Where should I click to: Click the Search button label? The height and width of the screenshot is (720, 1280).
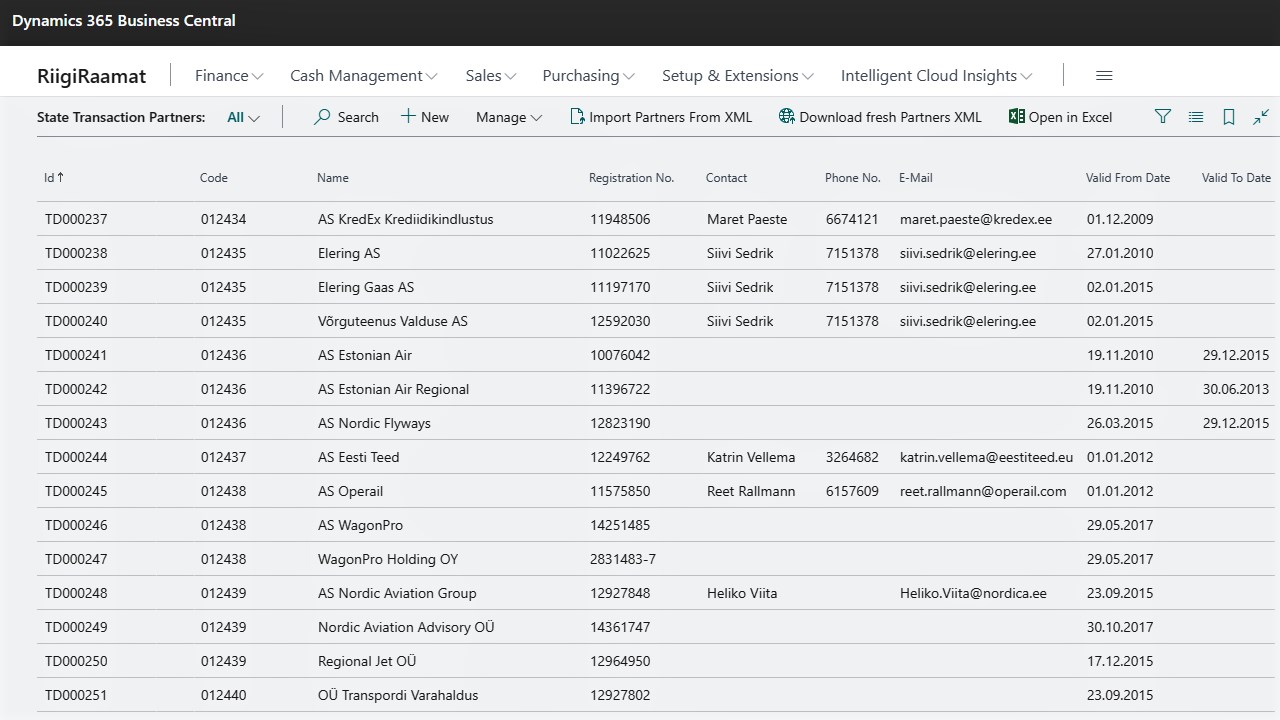tap(358, 117)
